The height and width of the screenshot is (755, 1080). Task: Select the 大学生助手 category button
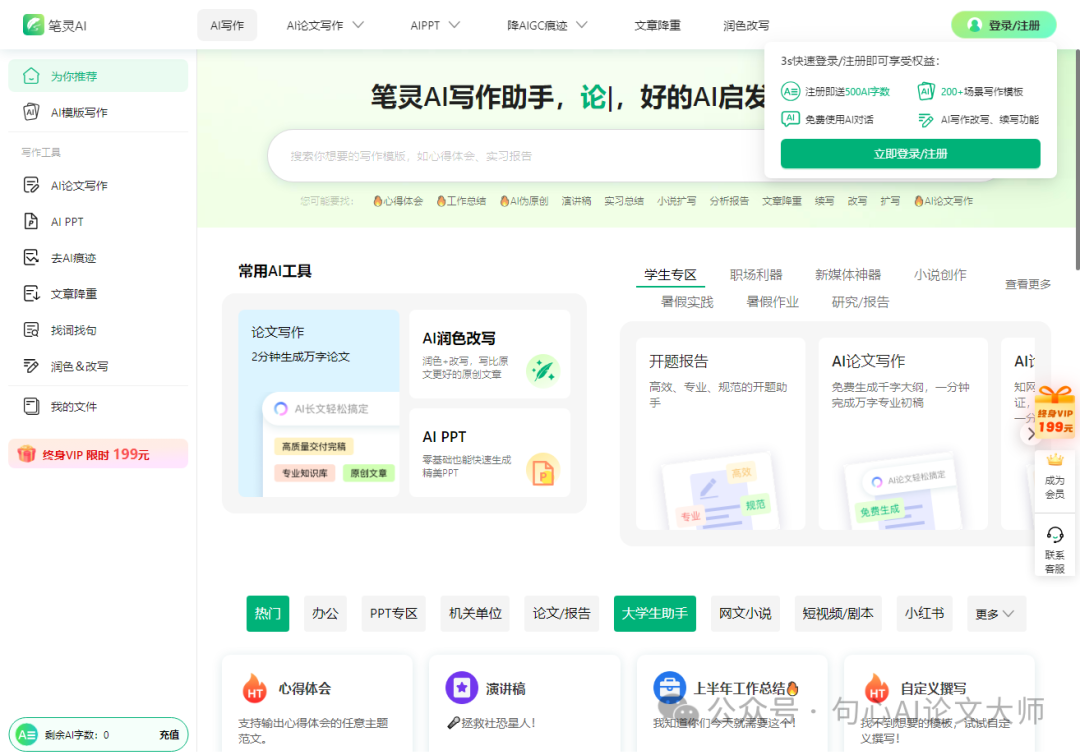pos(654,613)
